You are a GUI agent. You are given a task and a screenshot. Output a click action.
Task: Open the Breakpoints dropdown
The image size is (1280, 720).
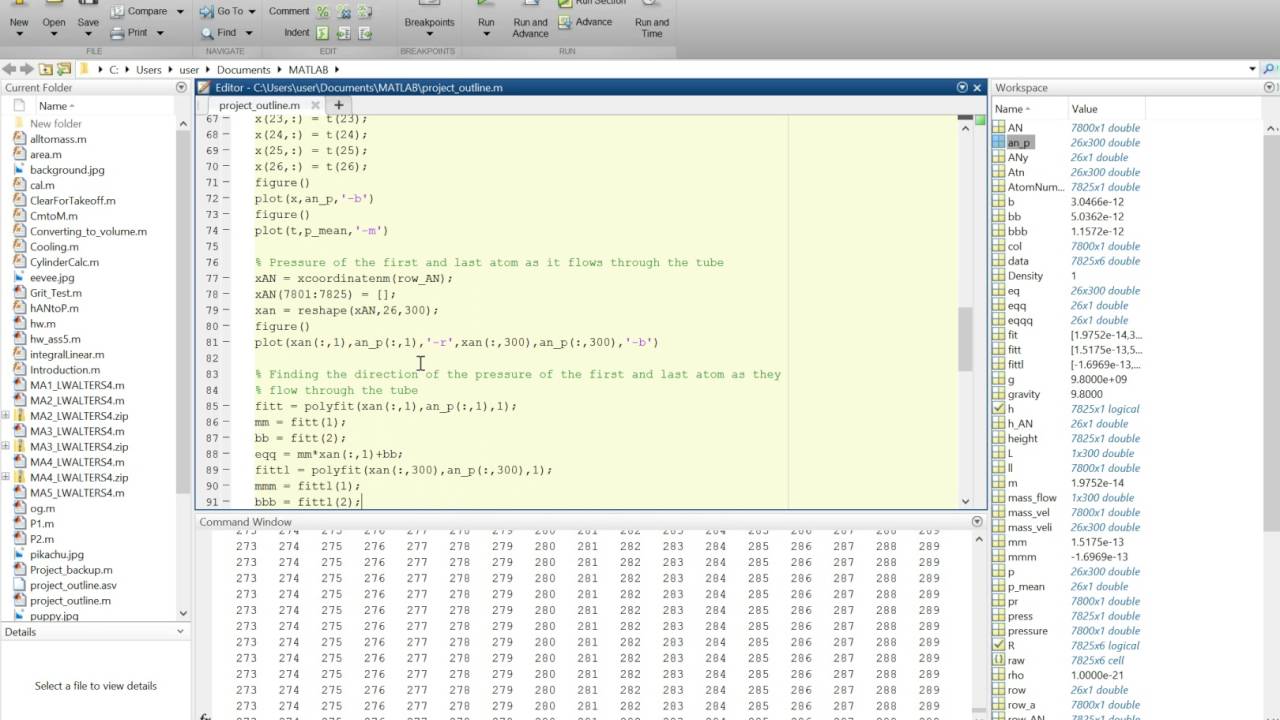point(429,36)
